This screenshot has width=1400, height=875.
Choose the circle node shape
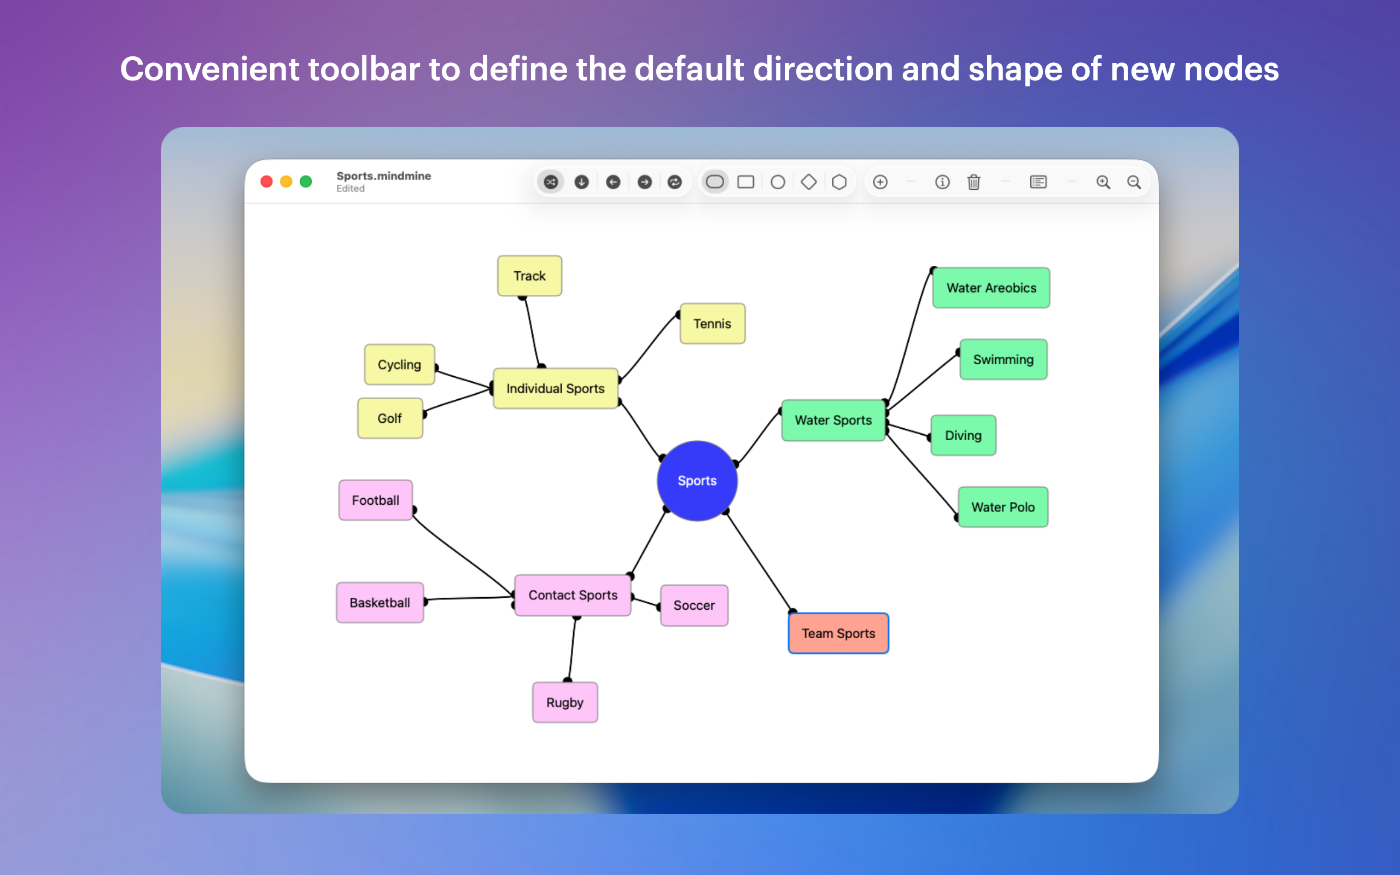click(778, 182)
